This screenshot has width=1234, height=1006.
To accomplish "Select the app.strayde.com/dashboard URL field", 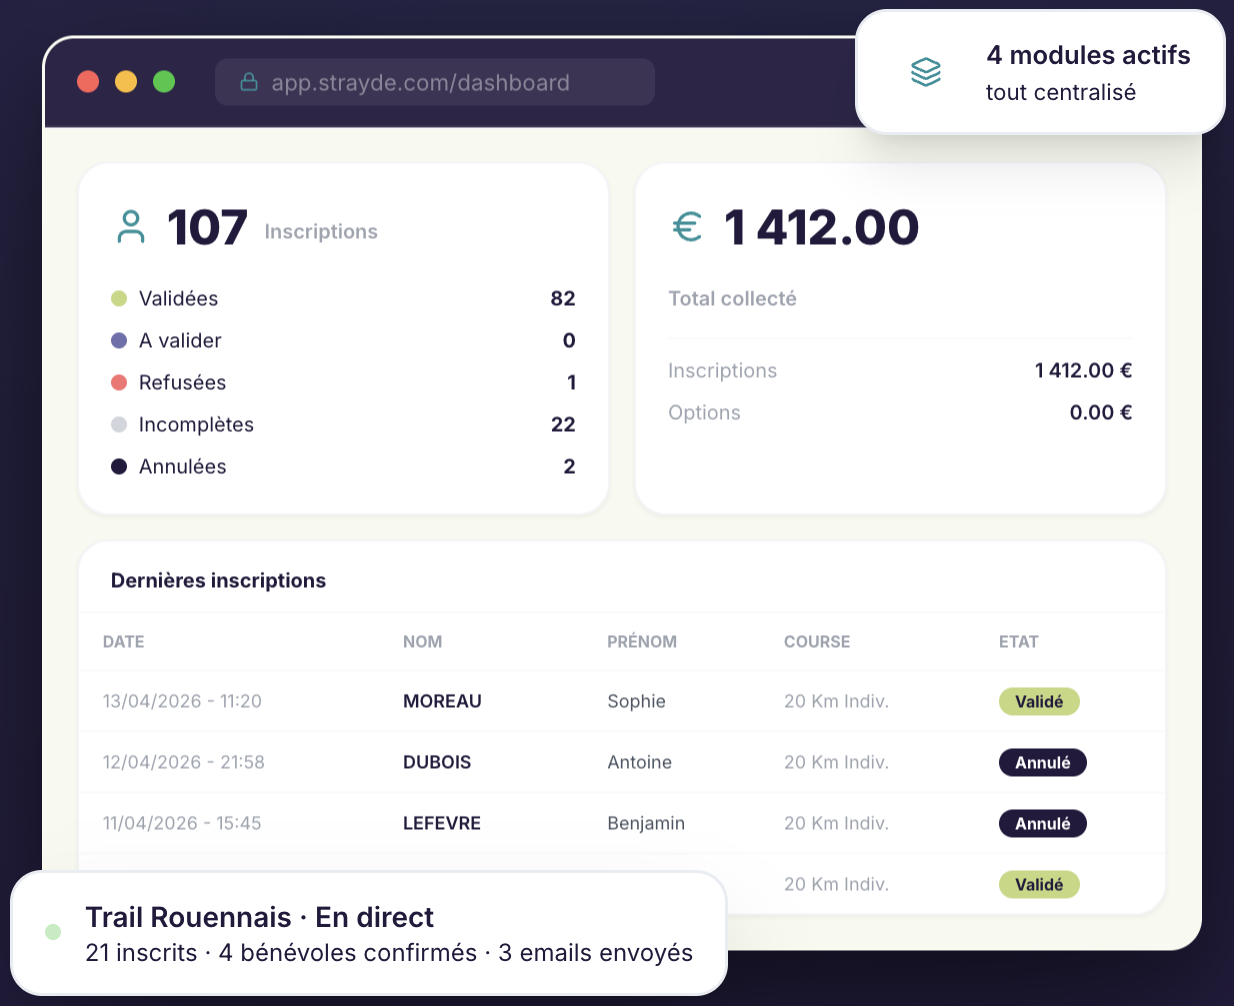I will click(x=435, y=82).
